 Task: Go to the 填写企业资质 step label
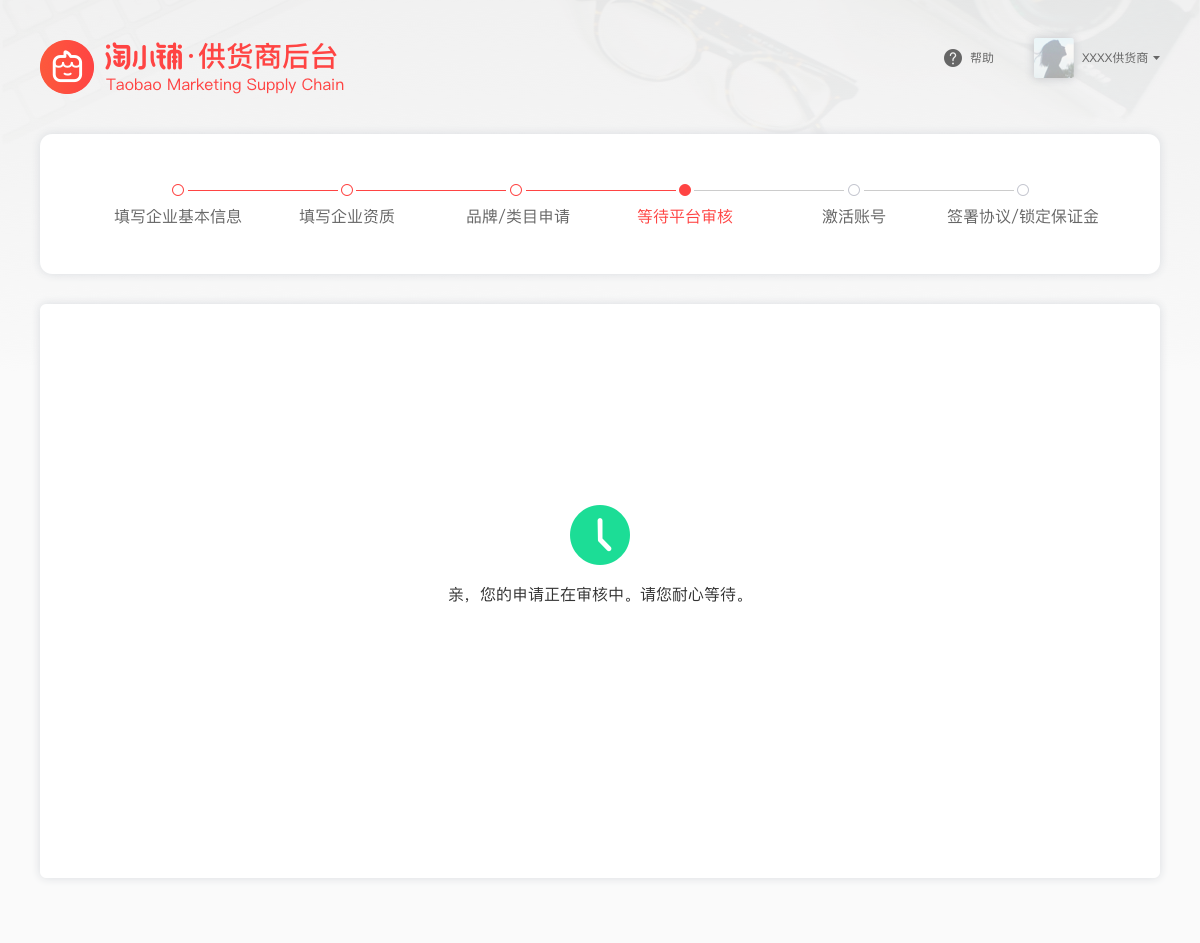(x=347, y=217)
